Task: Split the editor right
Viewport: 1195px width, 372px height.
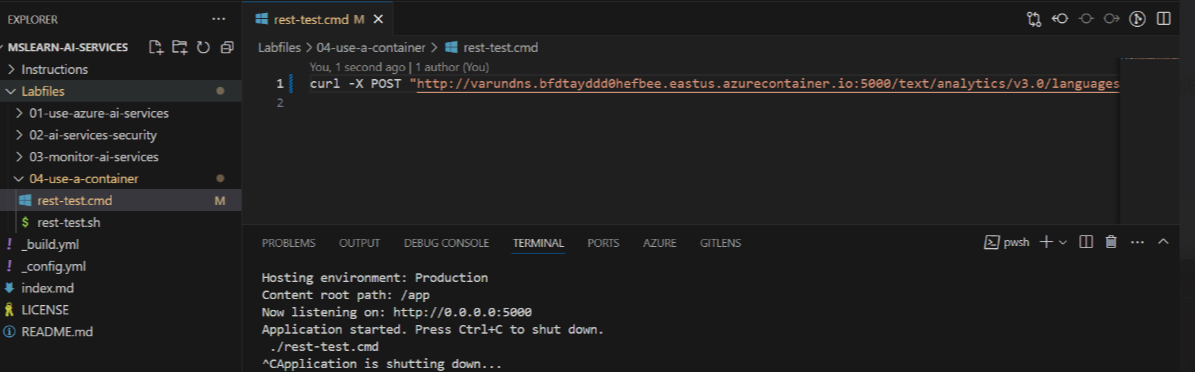Action: tap(1163, 19)
